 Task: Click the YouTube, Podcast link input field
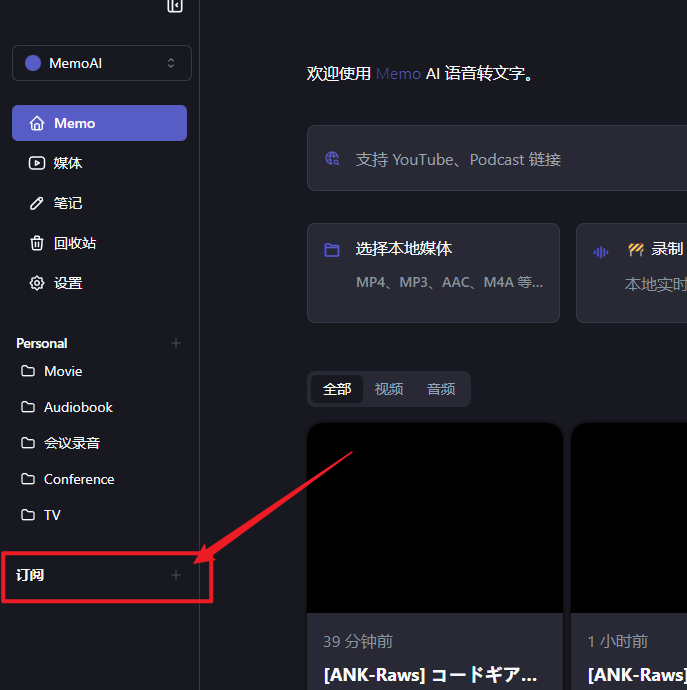pos(497,158)
